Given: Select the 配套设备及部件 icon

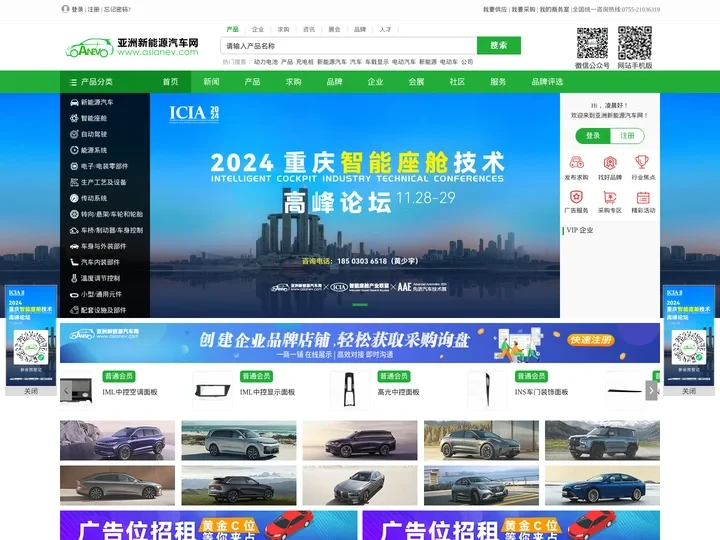Looking at the screenshot, I should (74, 310).
